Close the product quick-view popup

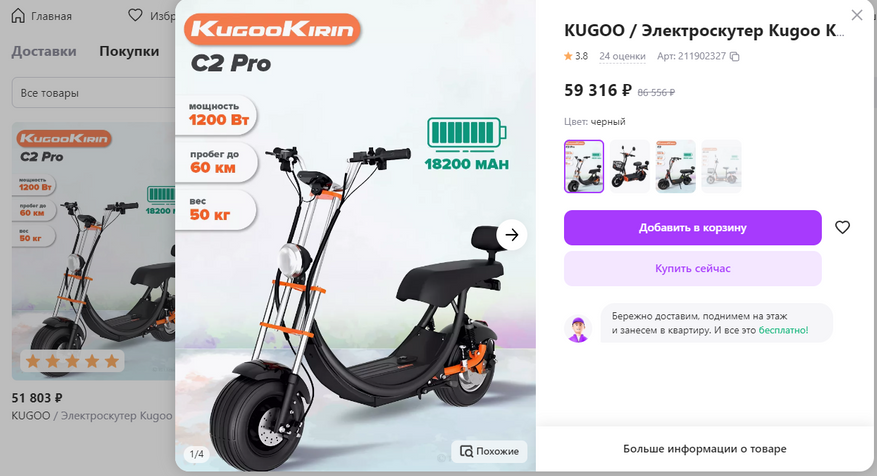click(857, 15)
